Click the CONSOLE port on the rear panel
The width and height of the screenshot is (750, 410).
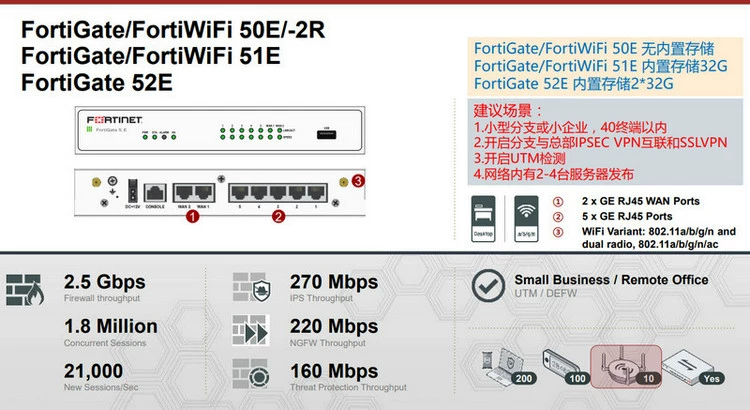point(155,191)
